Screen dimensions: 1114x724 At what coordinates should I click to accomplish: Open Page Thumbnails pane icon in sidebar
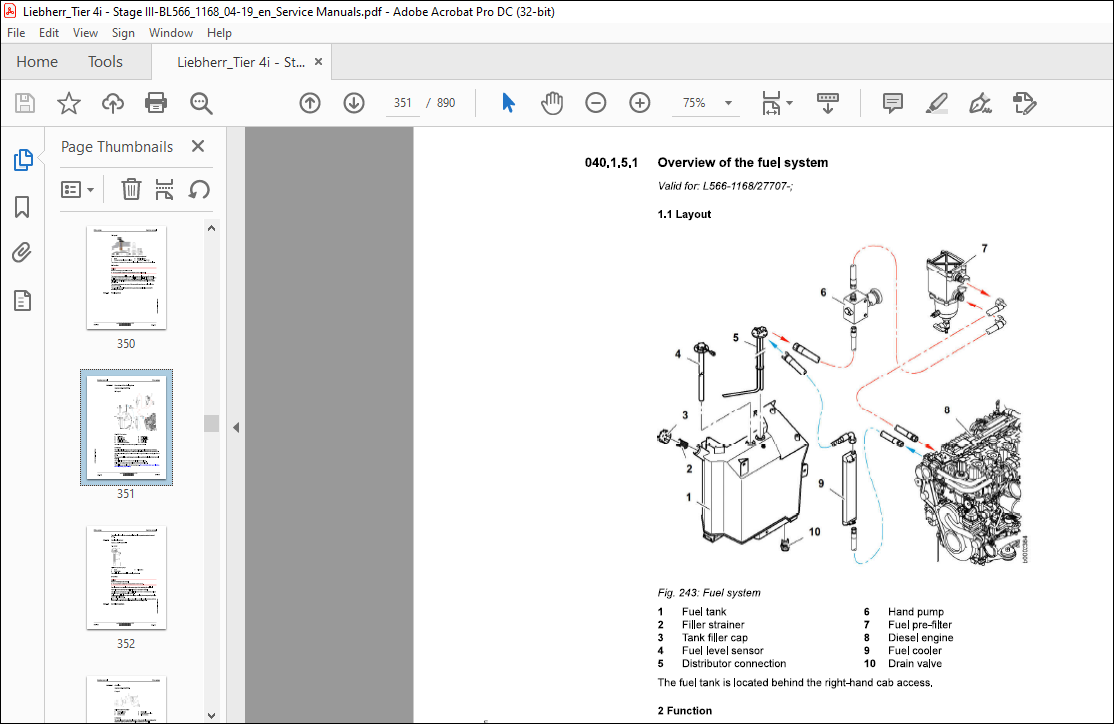[x=23, y=160]
